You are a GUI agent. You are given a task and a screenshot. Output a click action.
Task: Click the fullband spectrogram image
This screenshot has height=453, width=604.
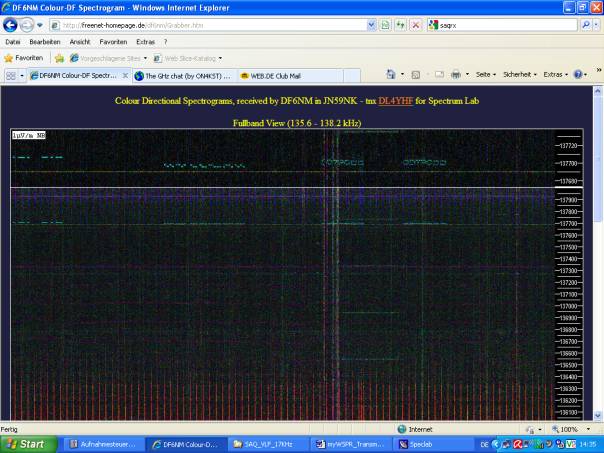[x=297, y=274]
